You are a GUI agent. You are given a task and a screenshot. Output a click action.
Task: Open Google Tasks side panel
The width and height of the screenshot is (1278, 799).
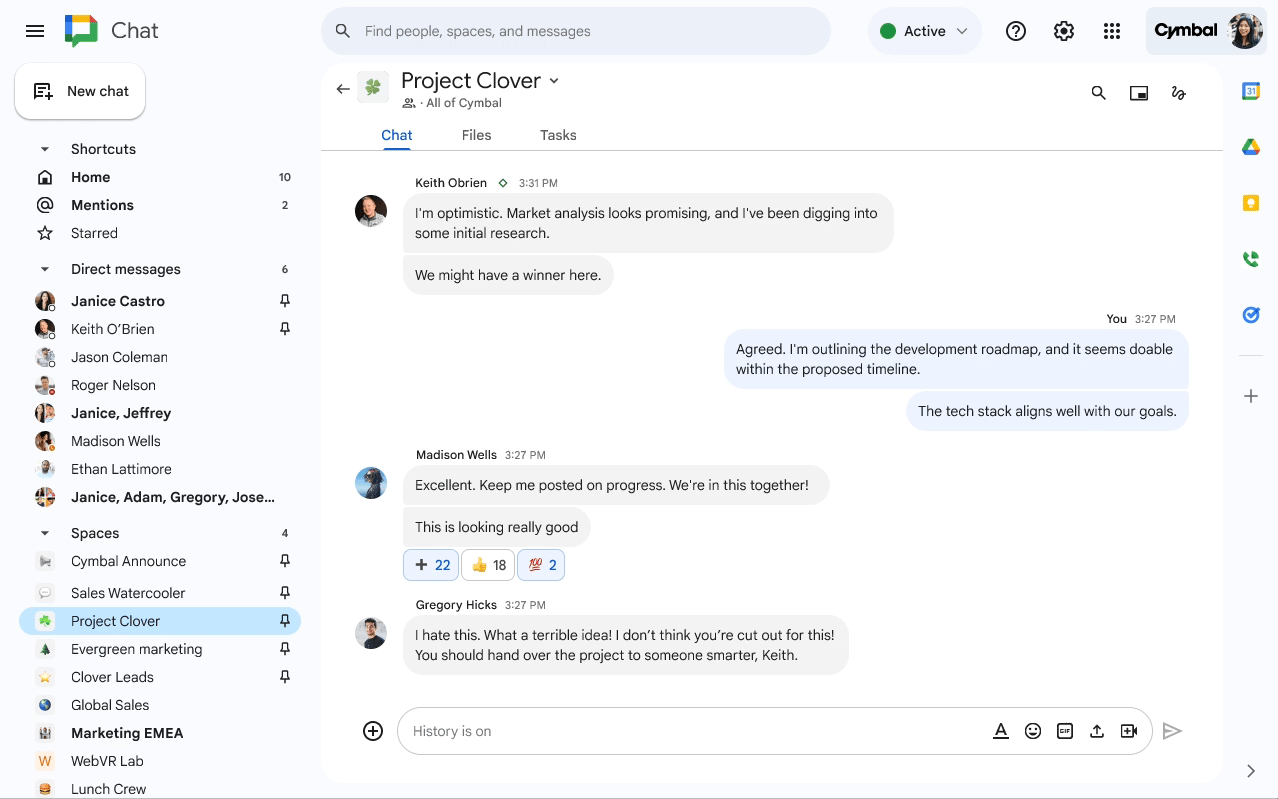pyautogui.click(x=1250, y=315)
